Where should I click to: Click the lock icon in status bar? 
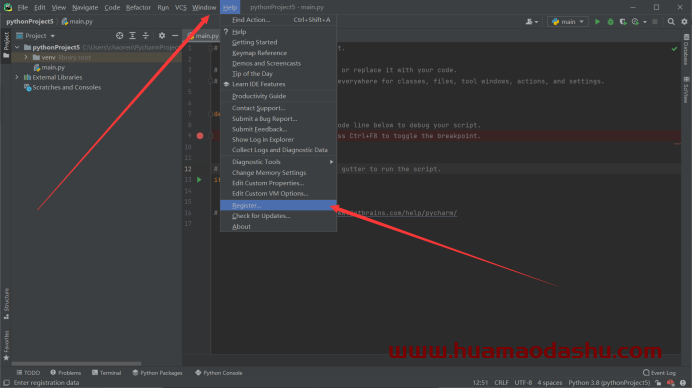click(658, 383)
